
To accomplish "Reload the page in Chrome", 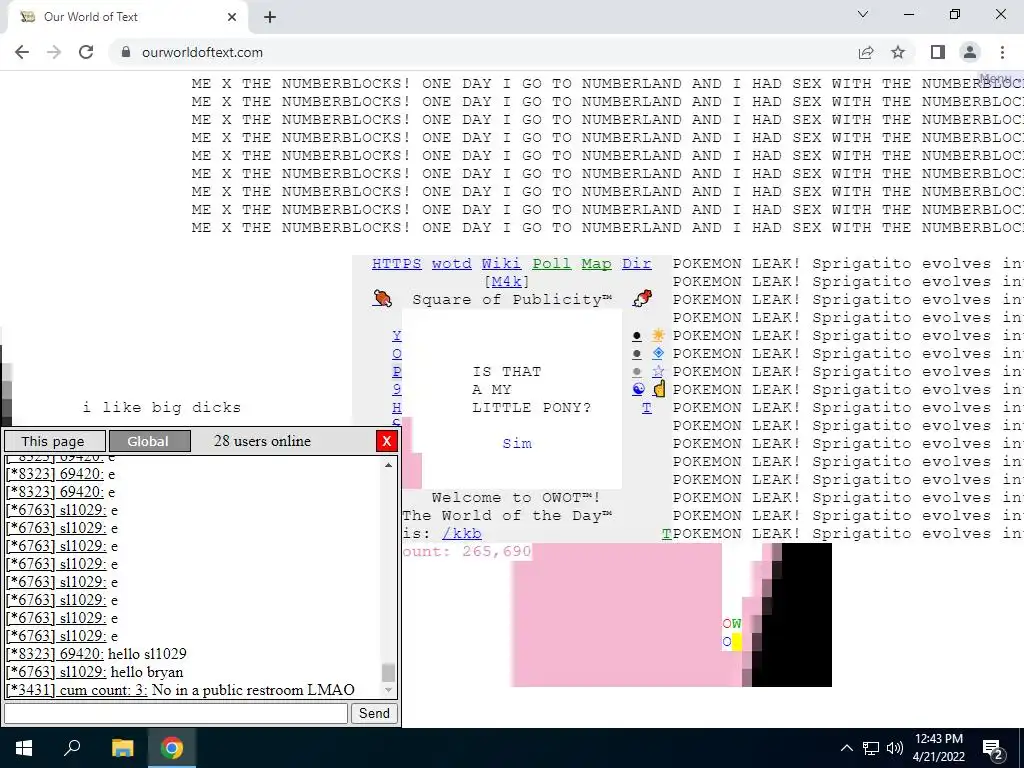I will coord(86,52).
